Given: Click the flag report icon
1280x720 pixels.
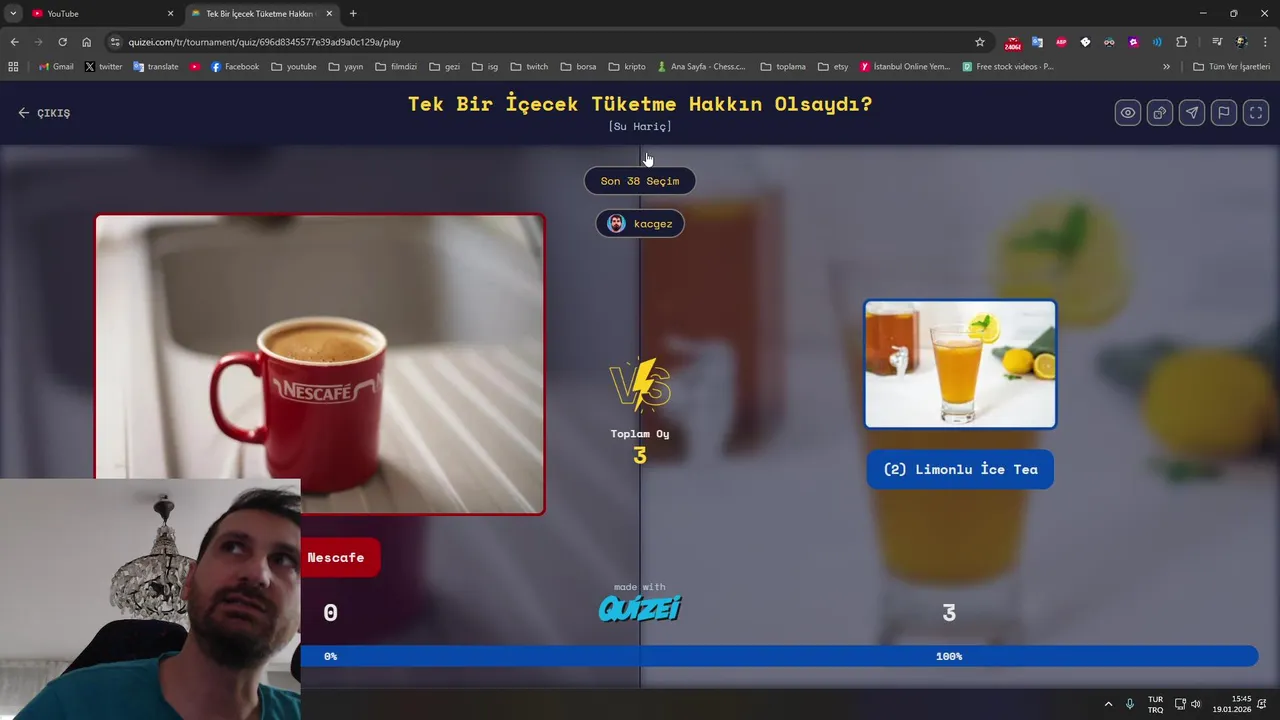Looking at the screenshot, I should tap(1224, 113).
